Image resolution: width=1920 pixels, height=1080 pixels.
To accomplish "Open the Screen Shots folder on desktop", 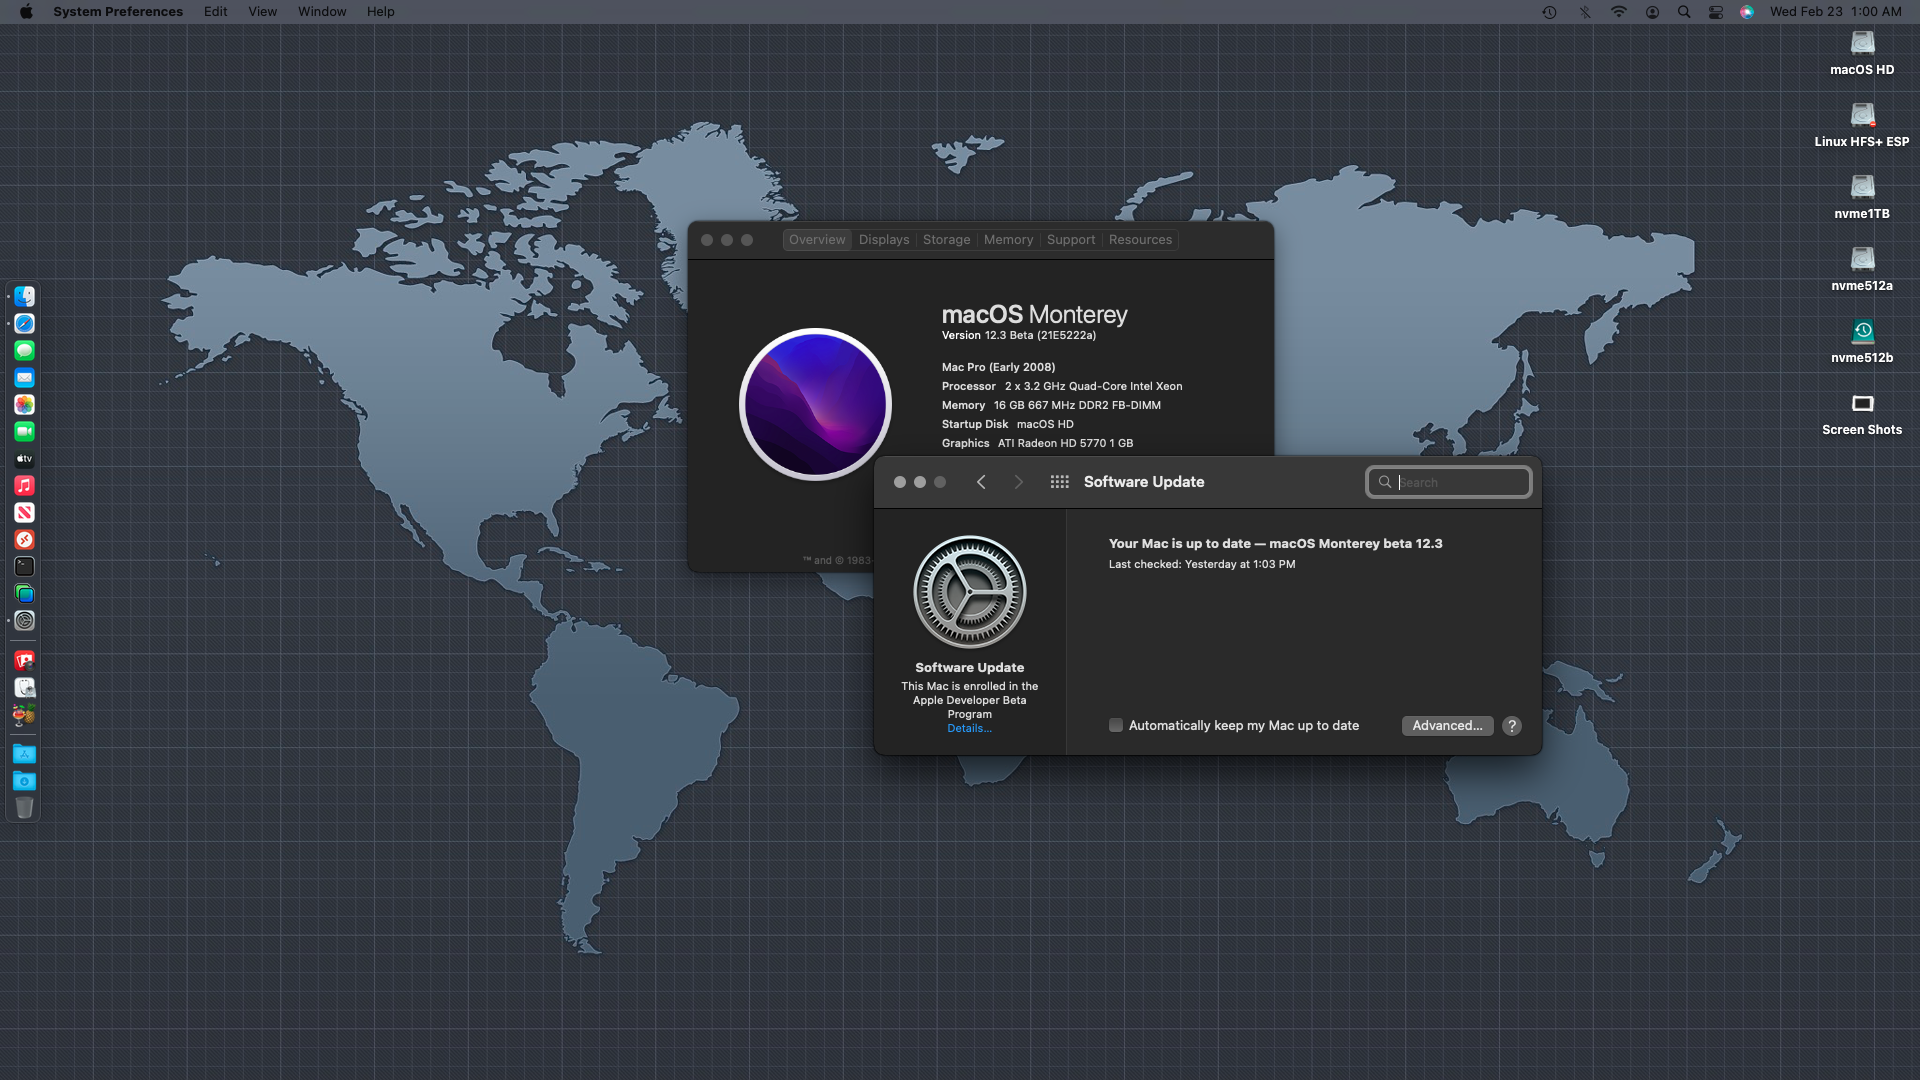I will pos(1862,404).
